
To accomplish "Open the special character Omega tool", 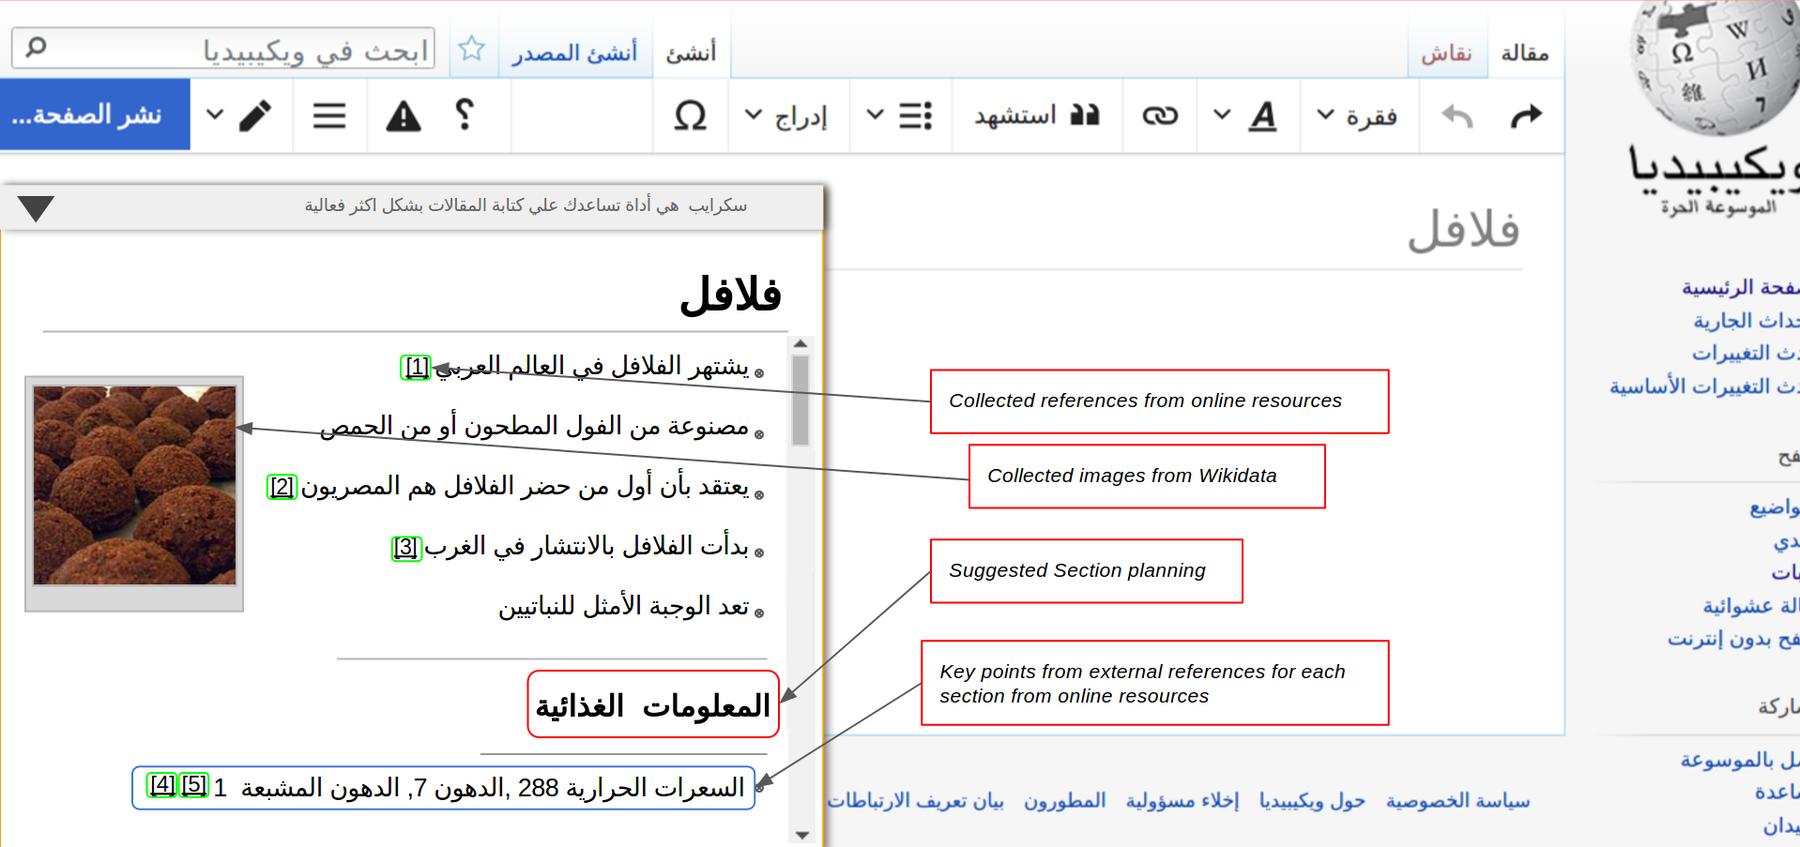I will point(690,116).
